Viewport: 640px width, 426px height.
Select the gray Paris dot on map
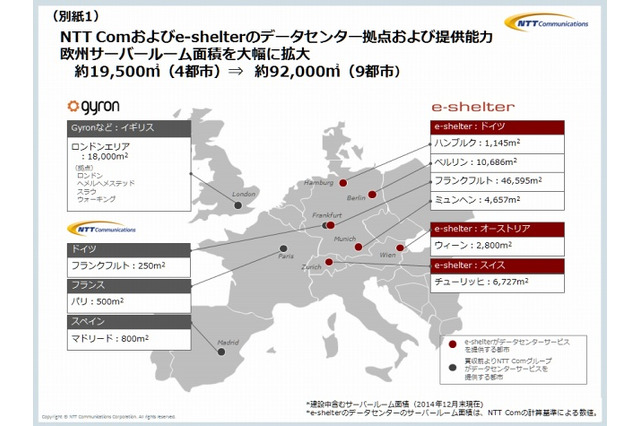point(283,248)
